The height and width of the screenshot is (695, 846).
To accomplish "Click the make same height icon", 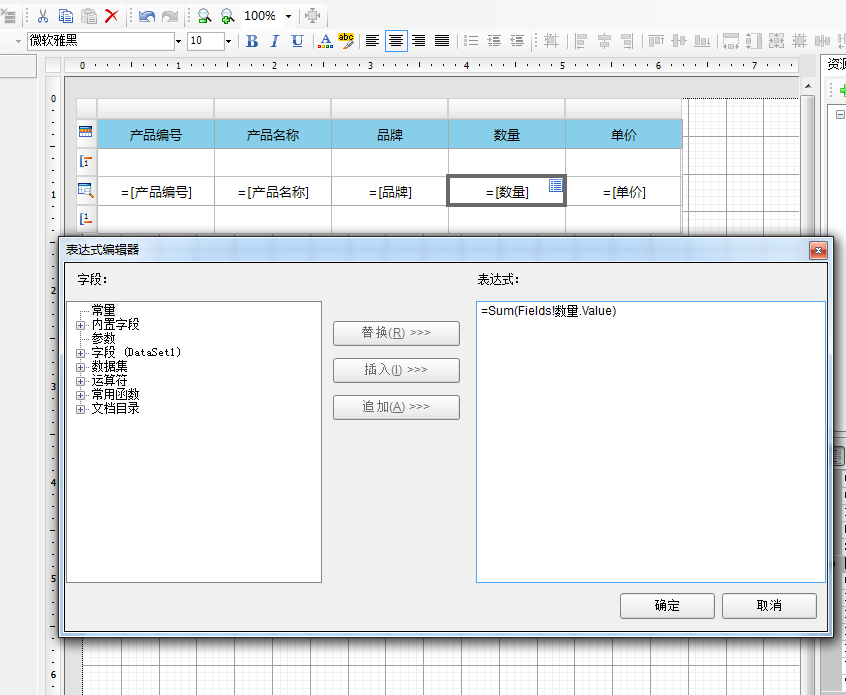I will click(x=754, y=41).
